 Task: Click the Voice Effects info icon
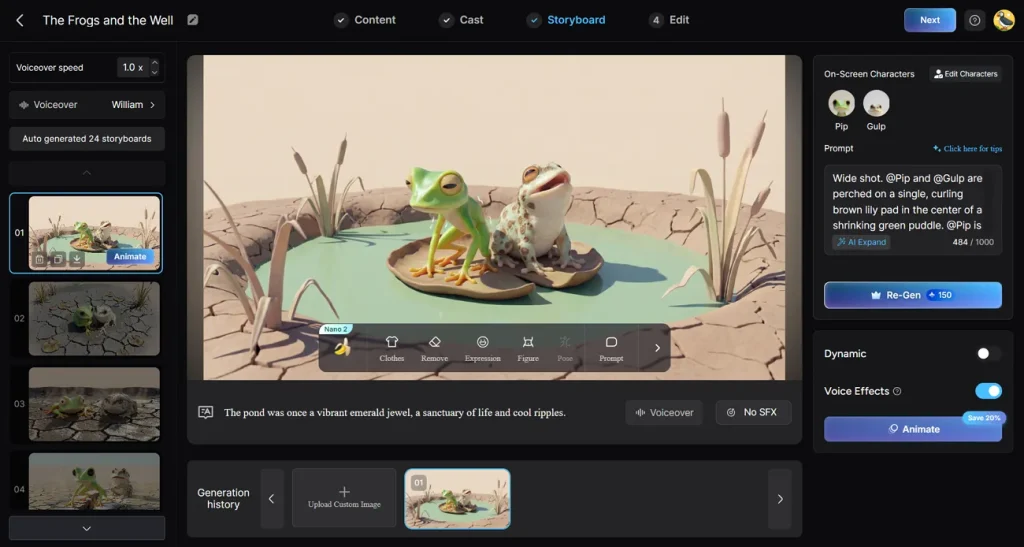coord(897,391)
